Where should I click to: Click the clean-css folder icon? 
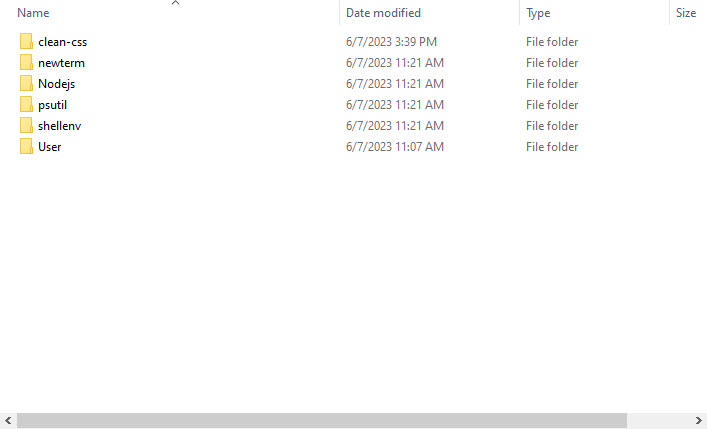tap(26, 42)
